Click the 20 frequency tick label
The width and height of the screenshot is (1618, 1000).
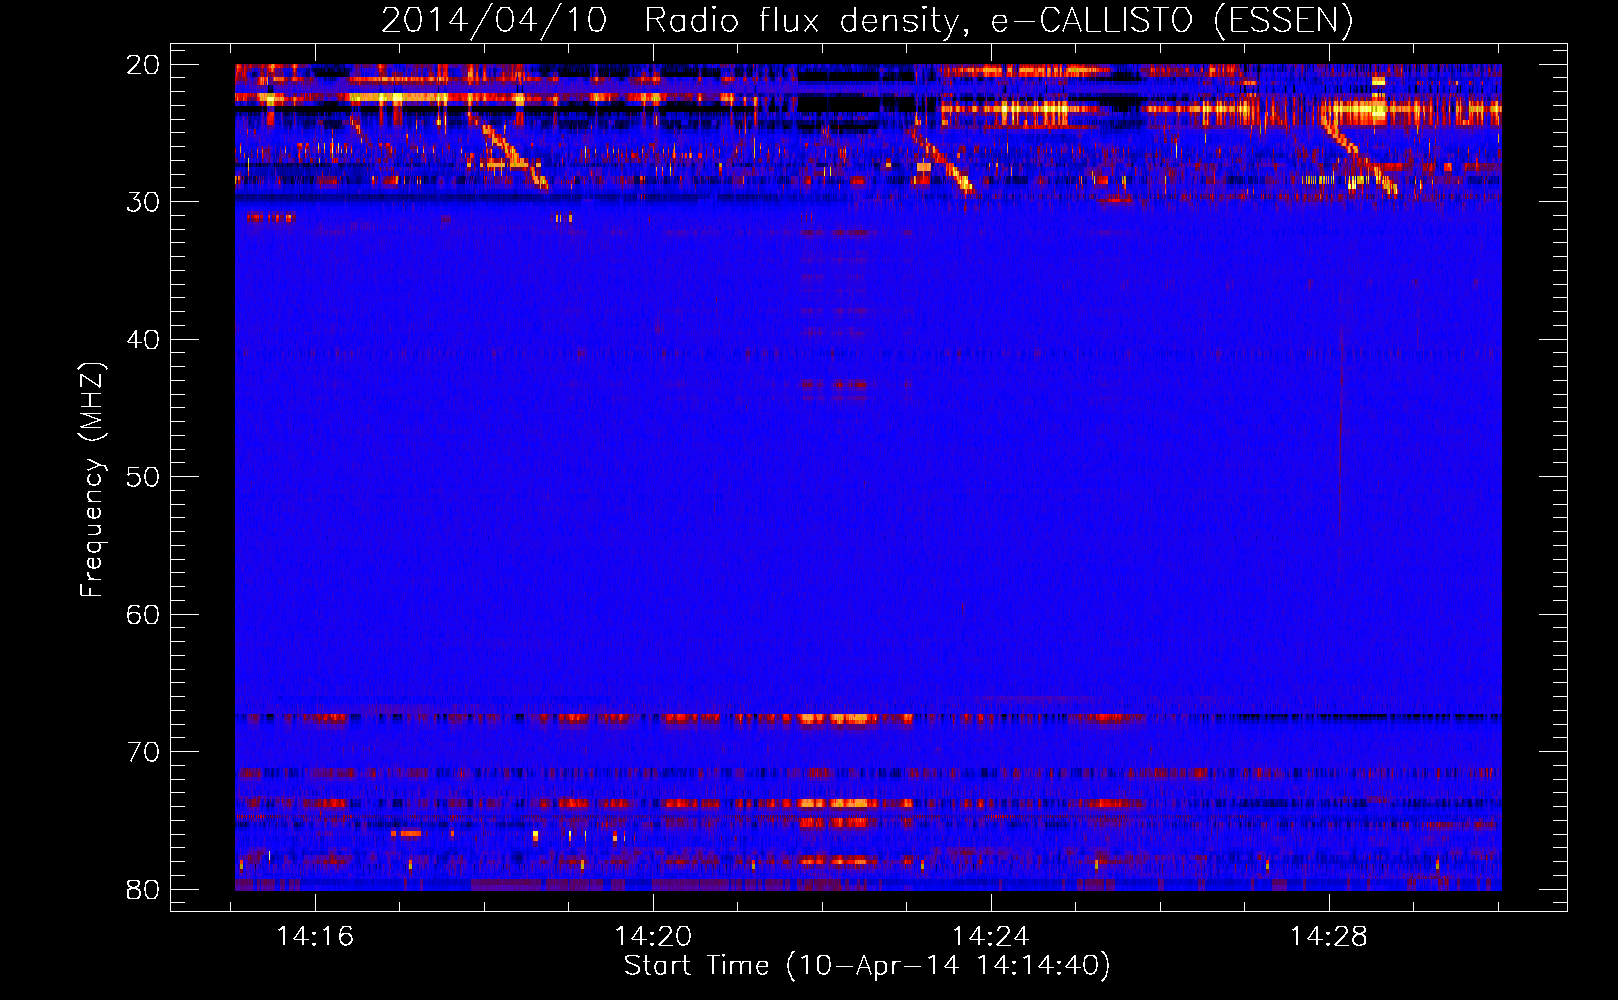[x=143, y=65]
